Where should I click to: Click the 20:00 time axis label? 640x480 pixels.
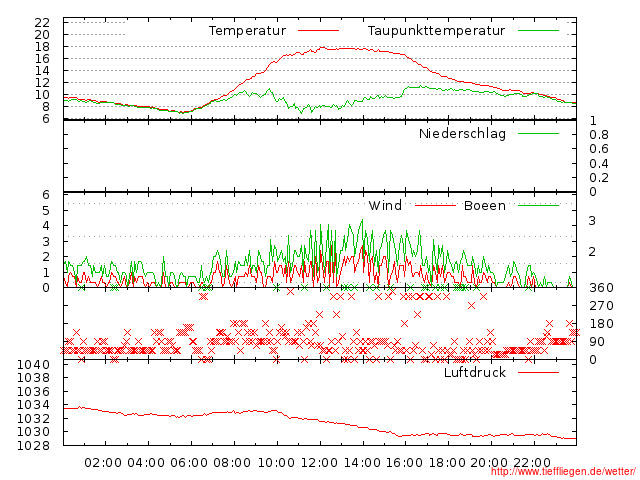pyautogui.click(x=489, y=463)
